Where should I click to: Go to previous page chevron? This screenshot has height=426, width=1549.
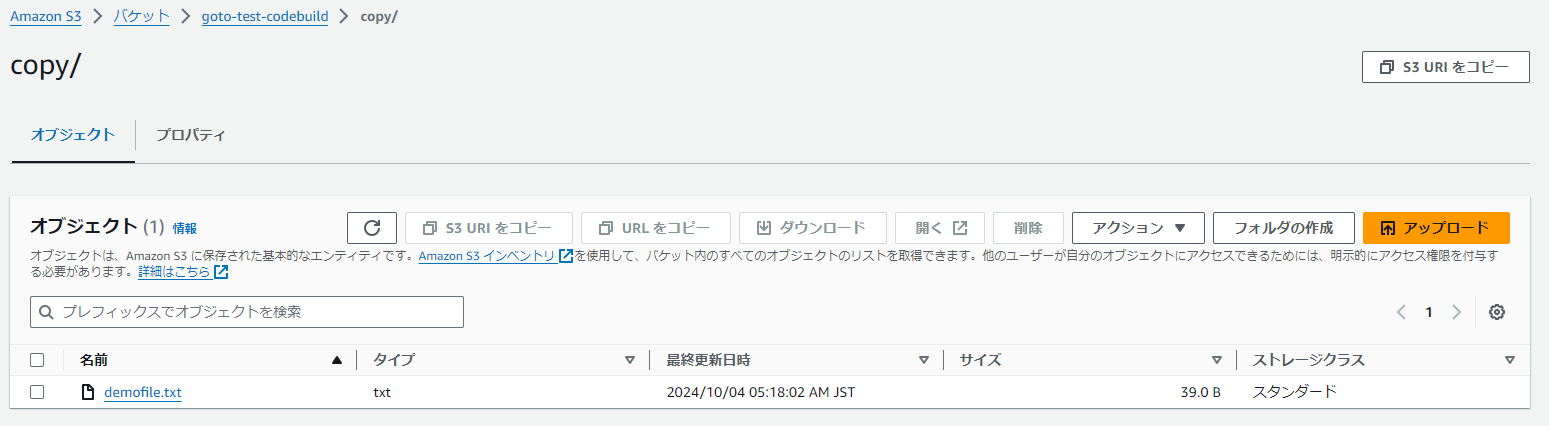pos(1402,312)
